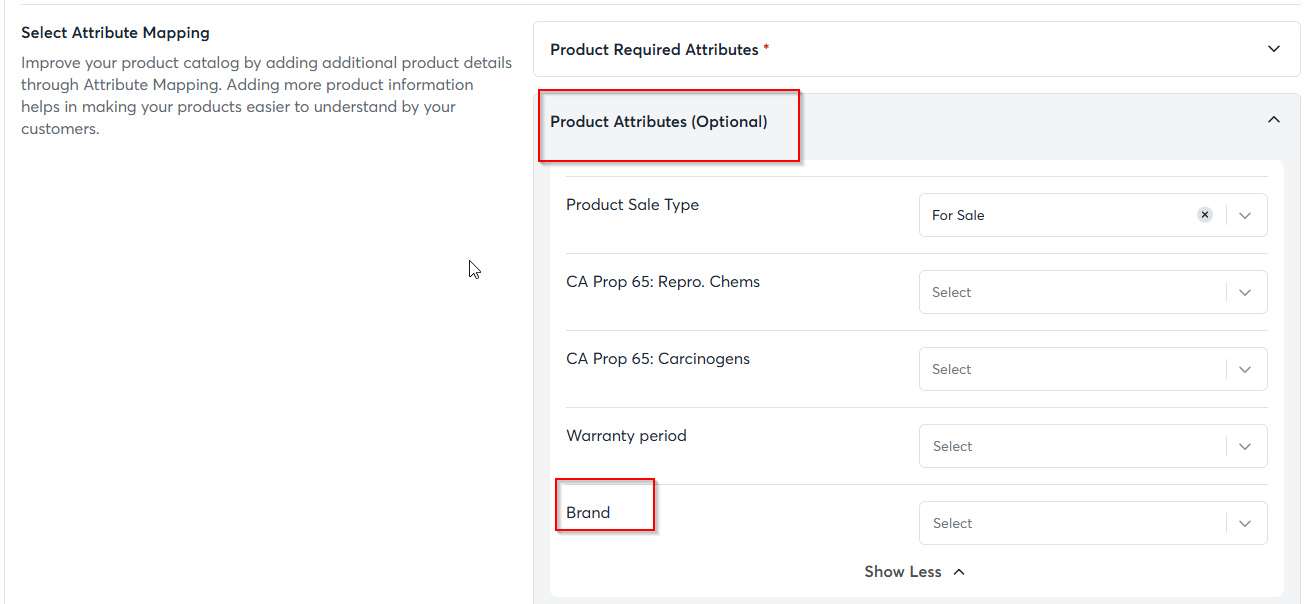Open the Product Sale Type dropdown arrow
1308x604 pixels.
(1245, 215)
